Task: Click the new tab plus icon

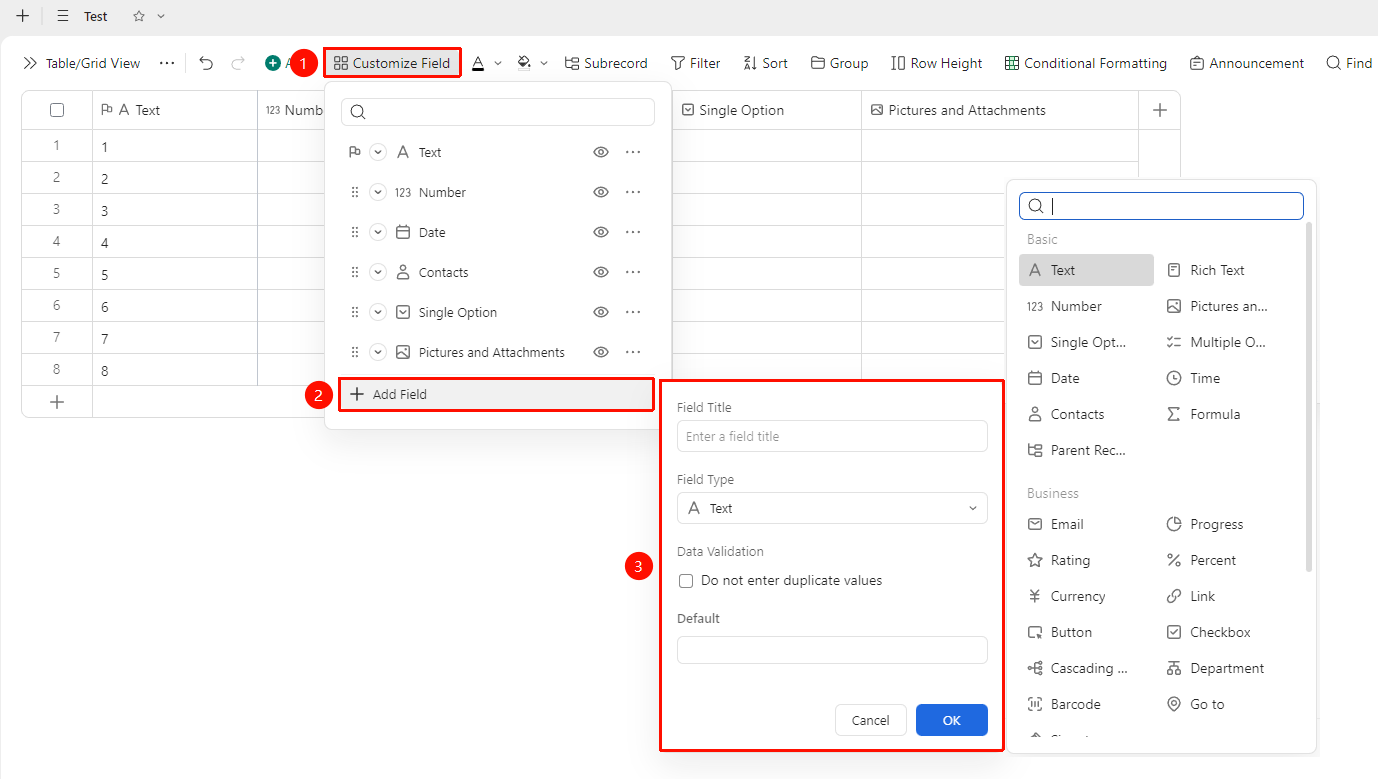Action: [22, 16]
